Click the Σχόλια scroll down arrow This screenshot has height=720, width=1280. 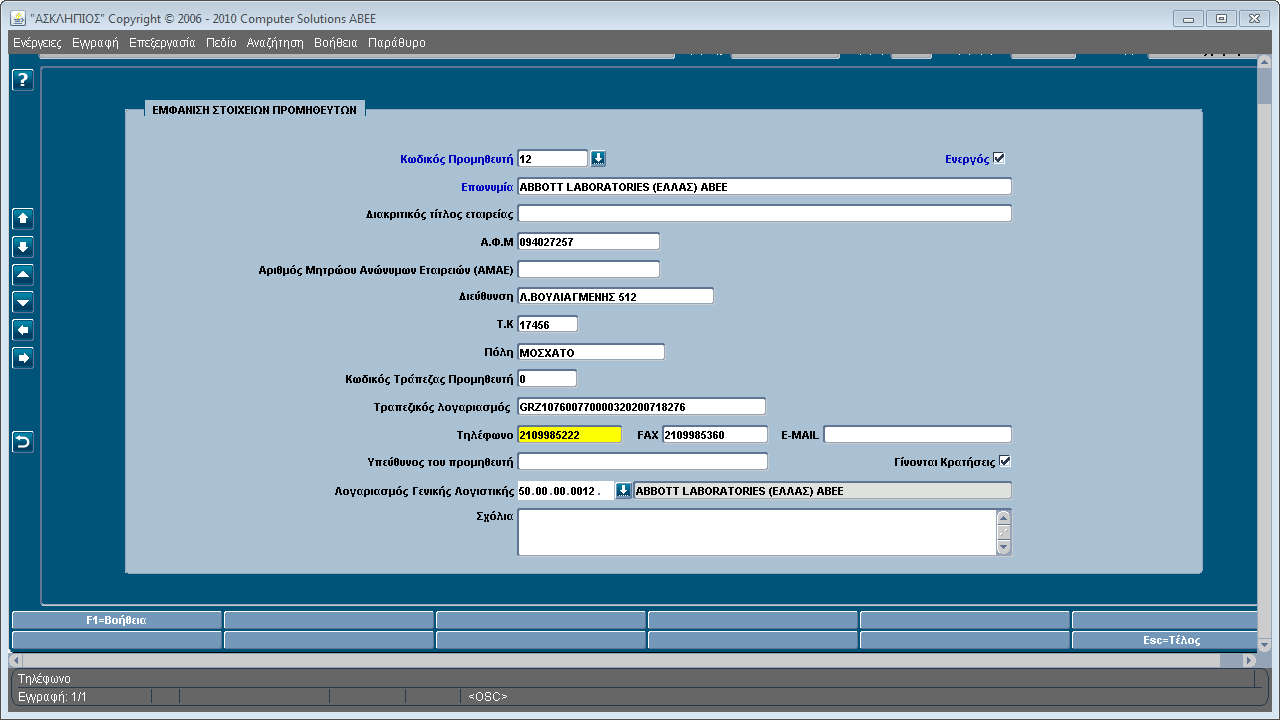[1004, 548]
